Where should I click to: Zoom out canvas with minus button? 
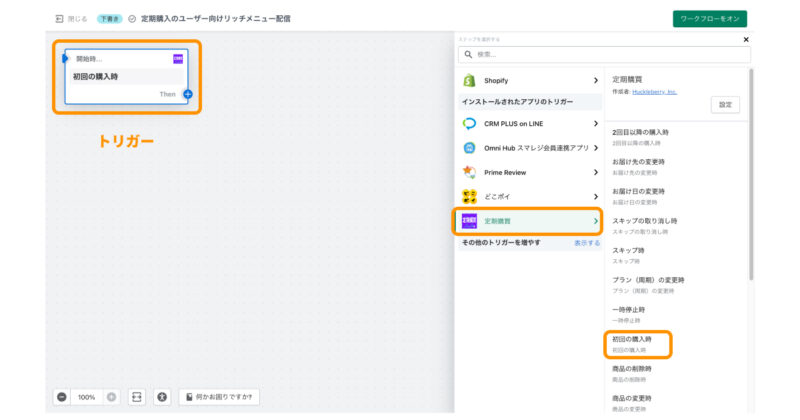point(62,397)
